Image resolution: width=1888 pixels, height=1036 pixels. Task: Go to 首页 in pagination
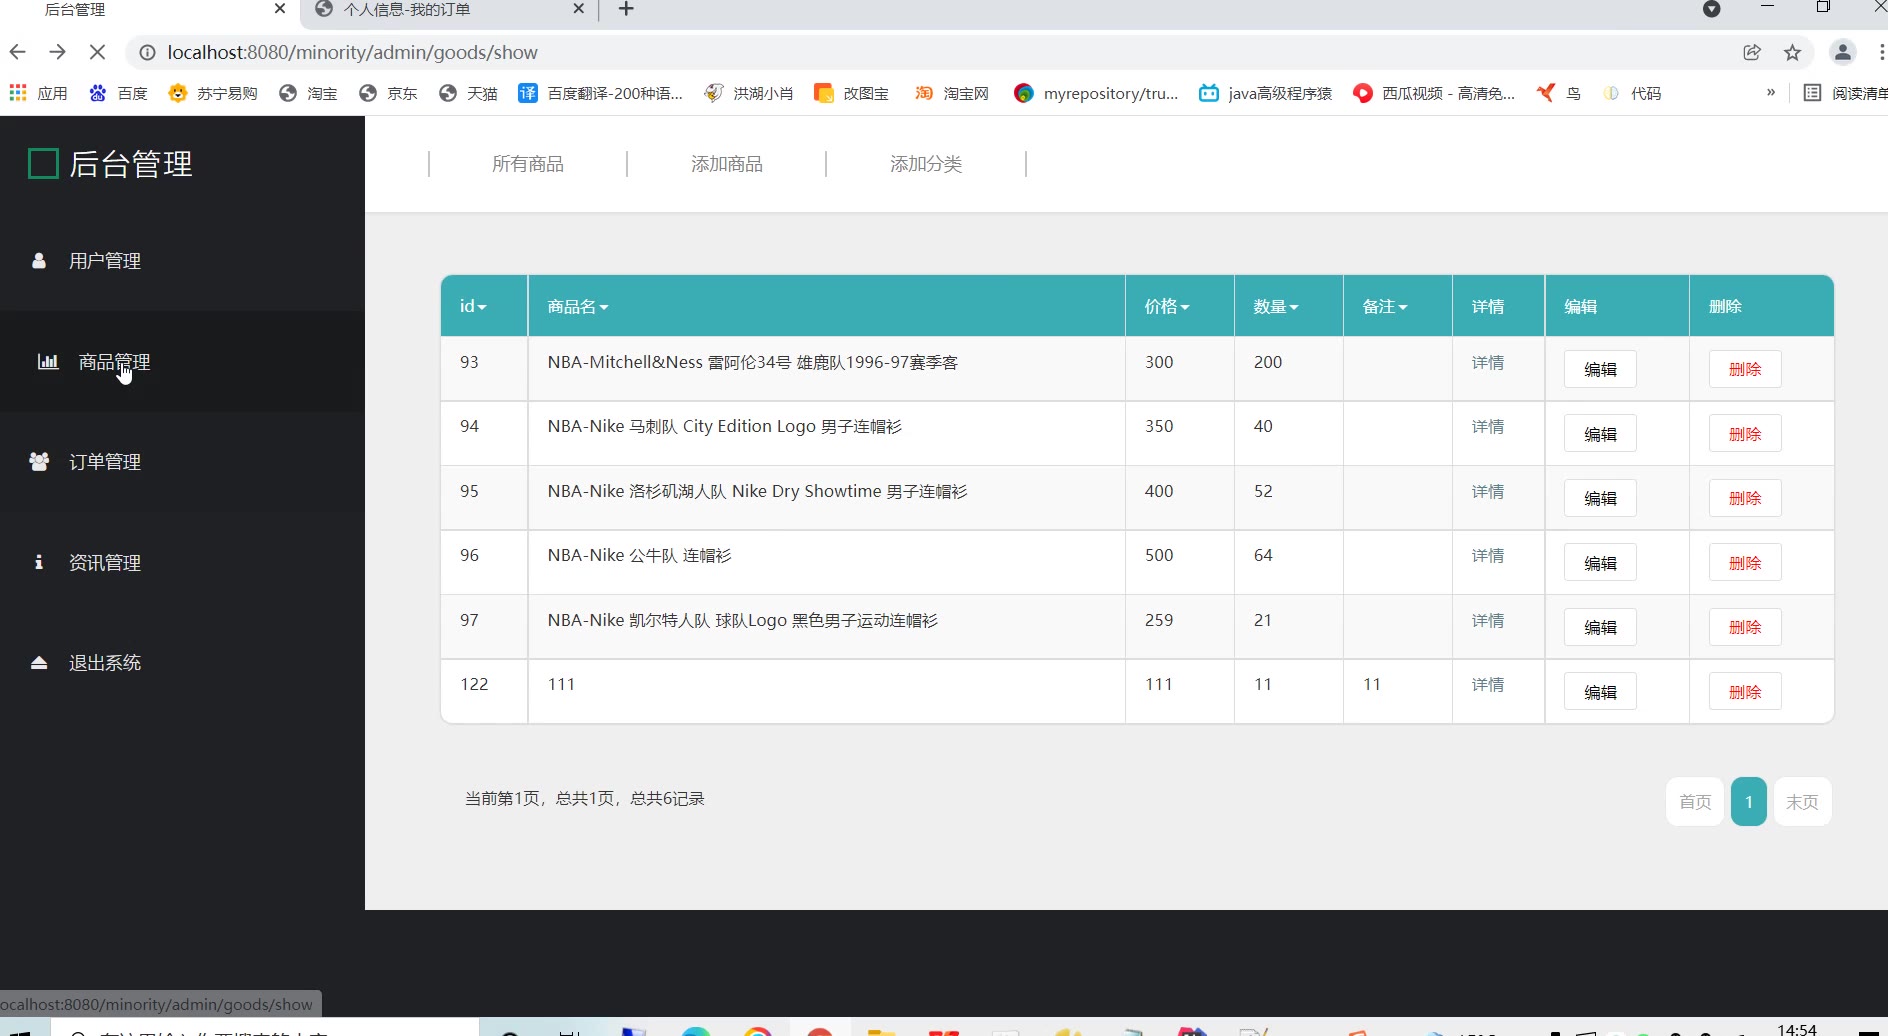click(1695, 802)
